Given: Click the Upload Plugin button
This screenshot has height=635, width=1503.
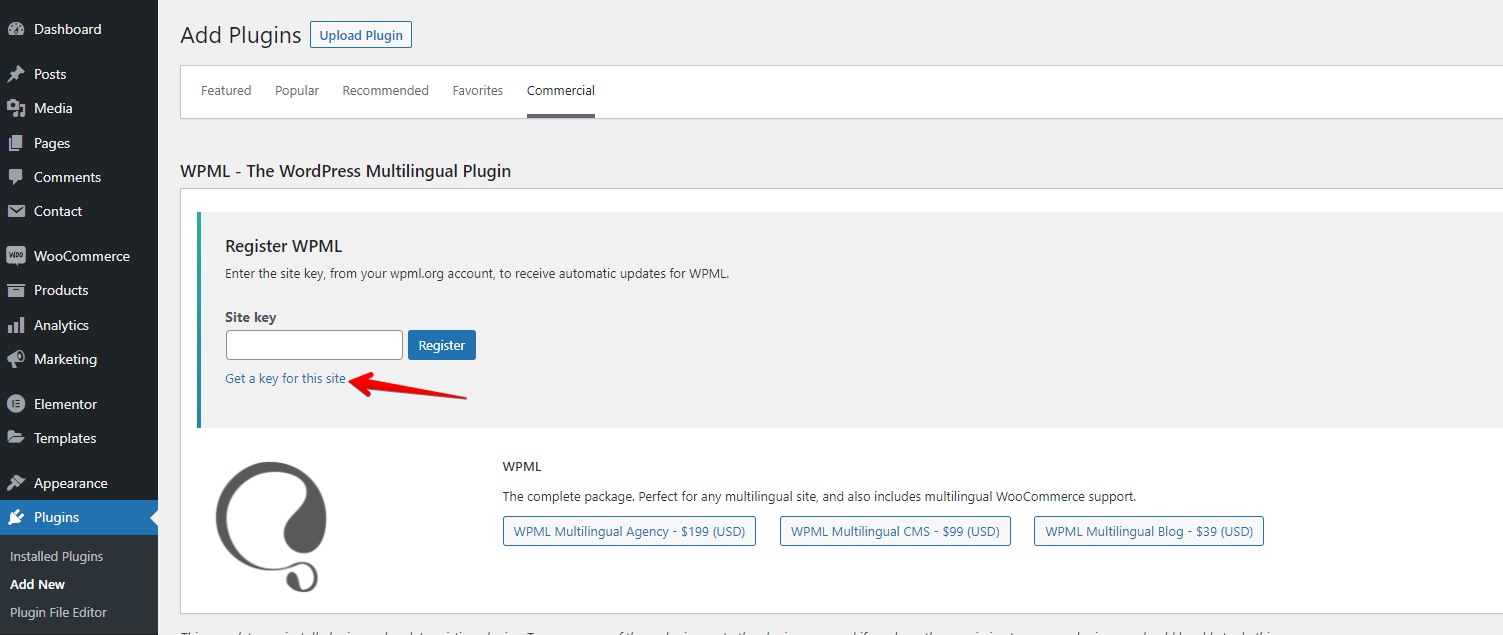Looking at the screenshot, I should (x=361, y=35).
